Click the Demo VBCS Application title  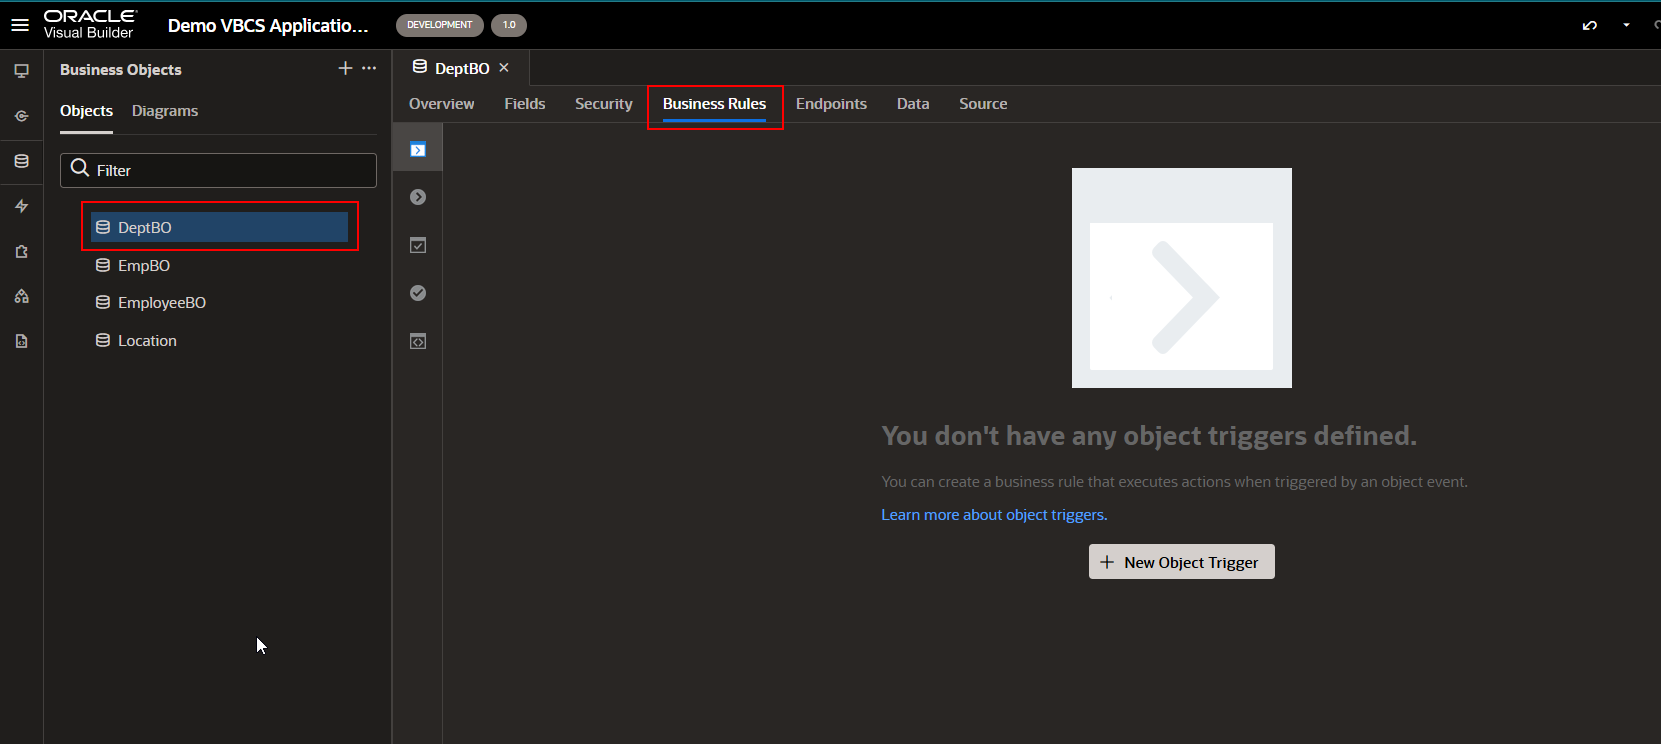(x=268, y=26)
